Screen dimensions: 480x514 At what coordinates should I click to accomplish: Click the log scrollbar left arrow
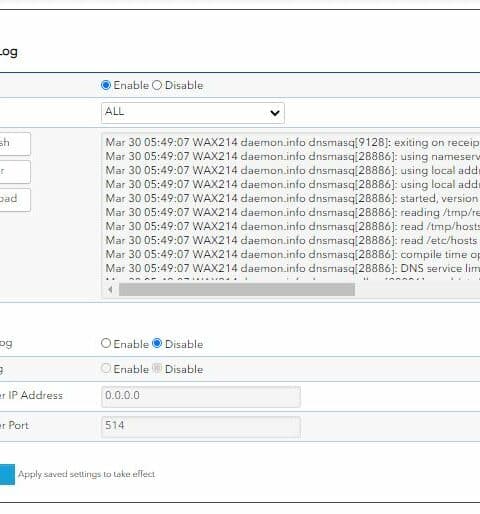pyautogui.click(x=110, y=289)
